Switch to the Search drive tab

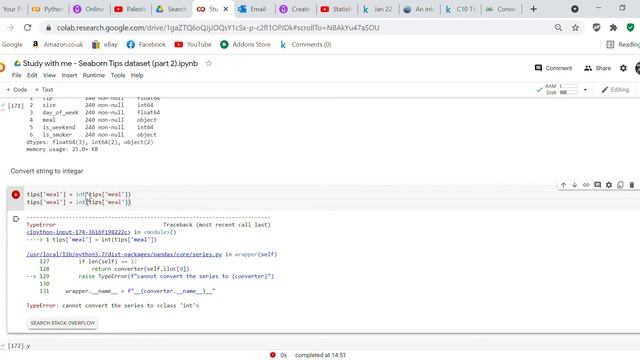point(171,9)
